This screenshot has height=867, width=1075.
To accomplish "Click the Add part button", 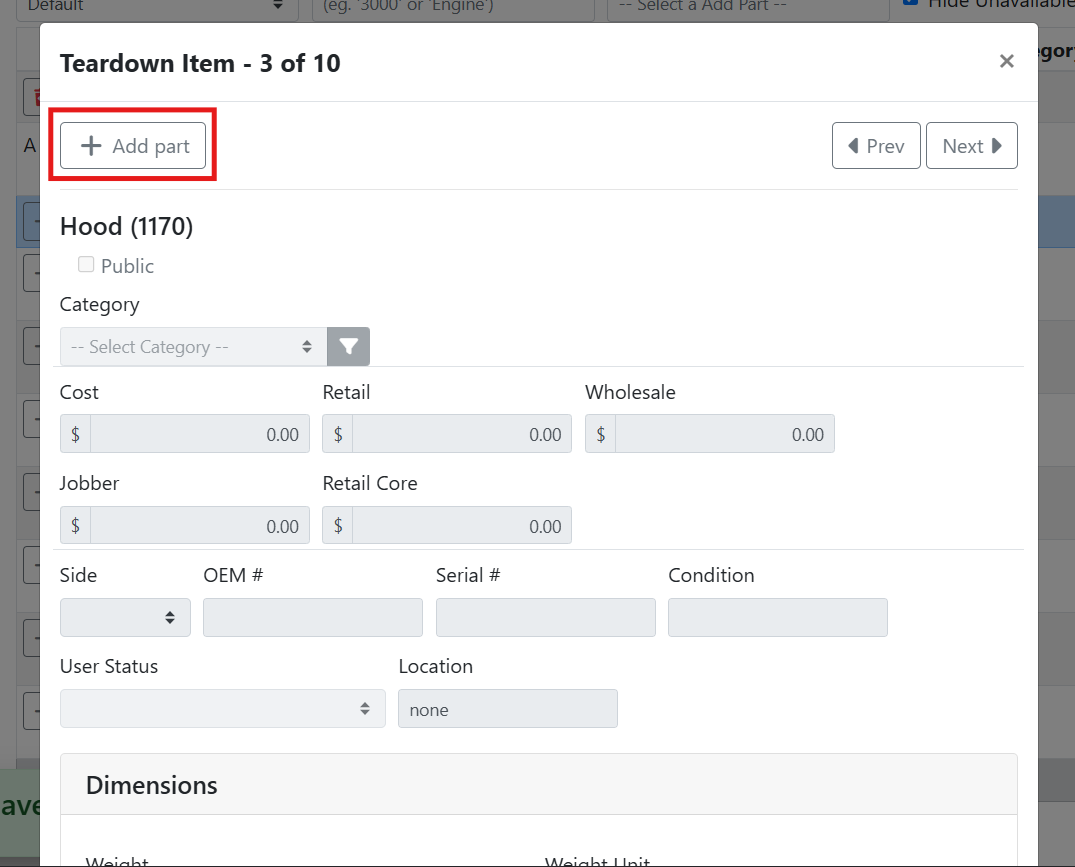I will 133,146.
